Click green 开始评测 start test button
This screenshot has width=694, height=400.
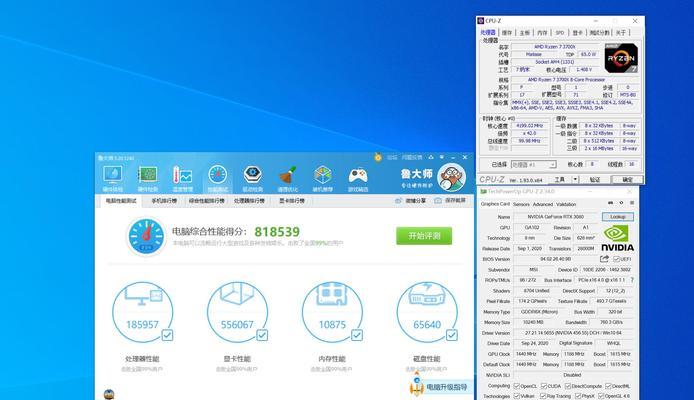(424, 236)
